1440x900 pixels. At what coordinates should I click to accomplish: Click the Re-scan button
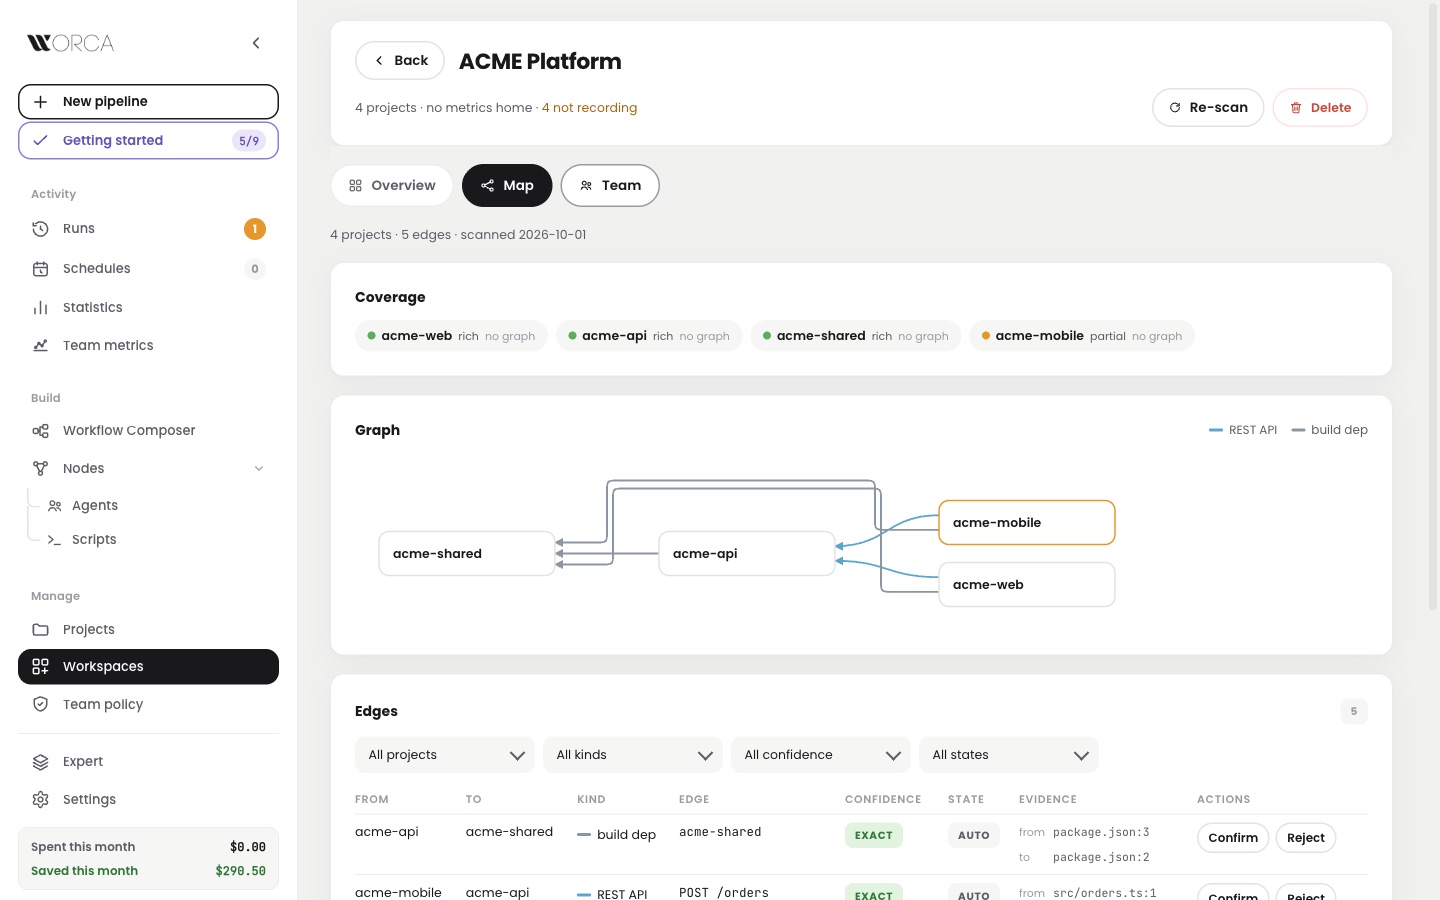1208,108
